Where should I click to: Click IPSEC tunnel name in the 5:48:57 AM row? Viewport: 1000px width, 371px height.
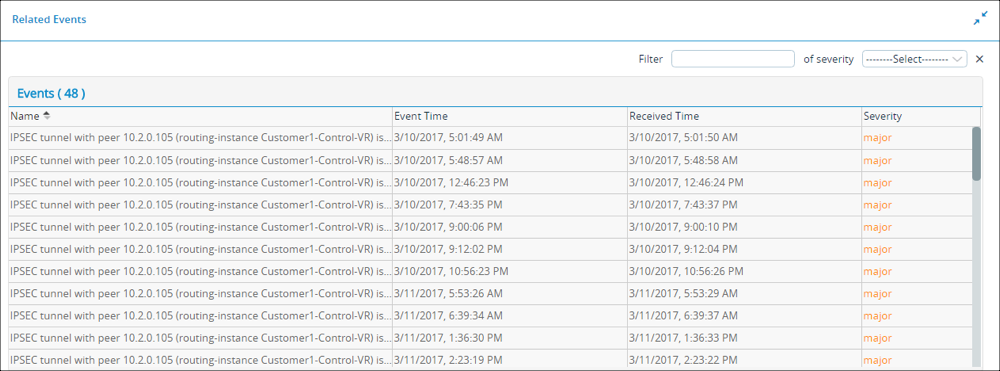[x=200, y=160]
